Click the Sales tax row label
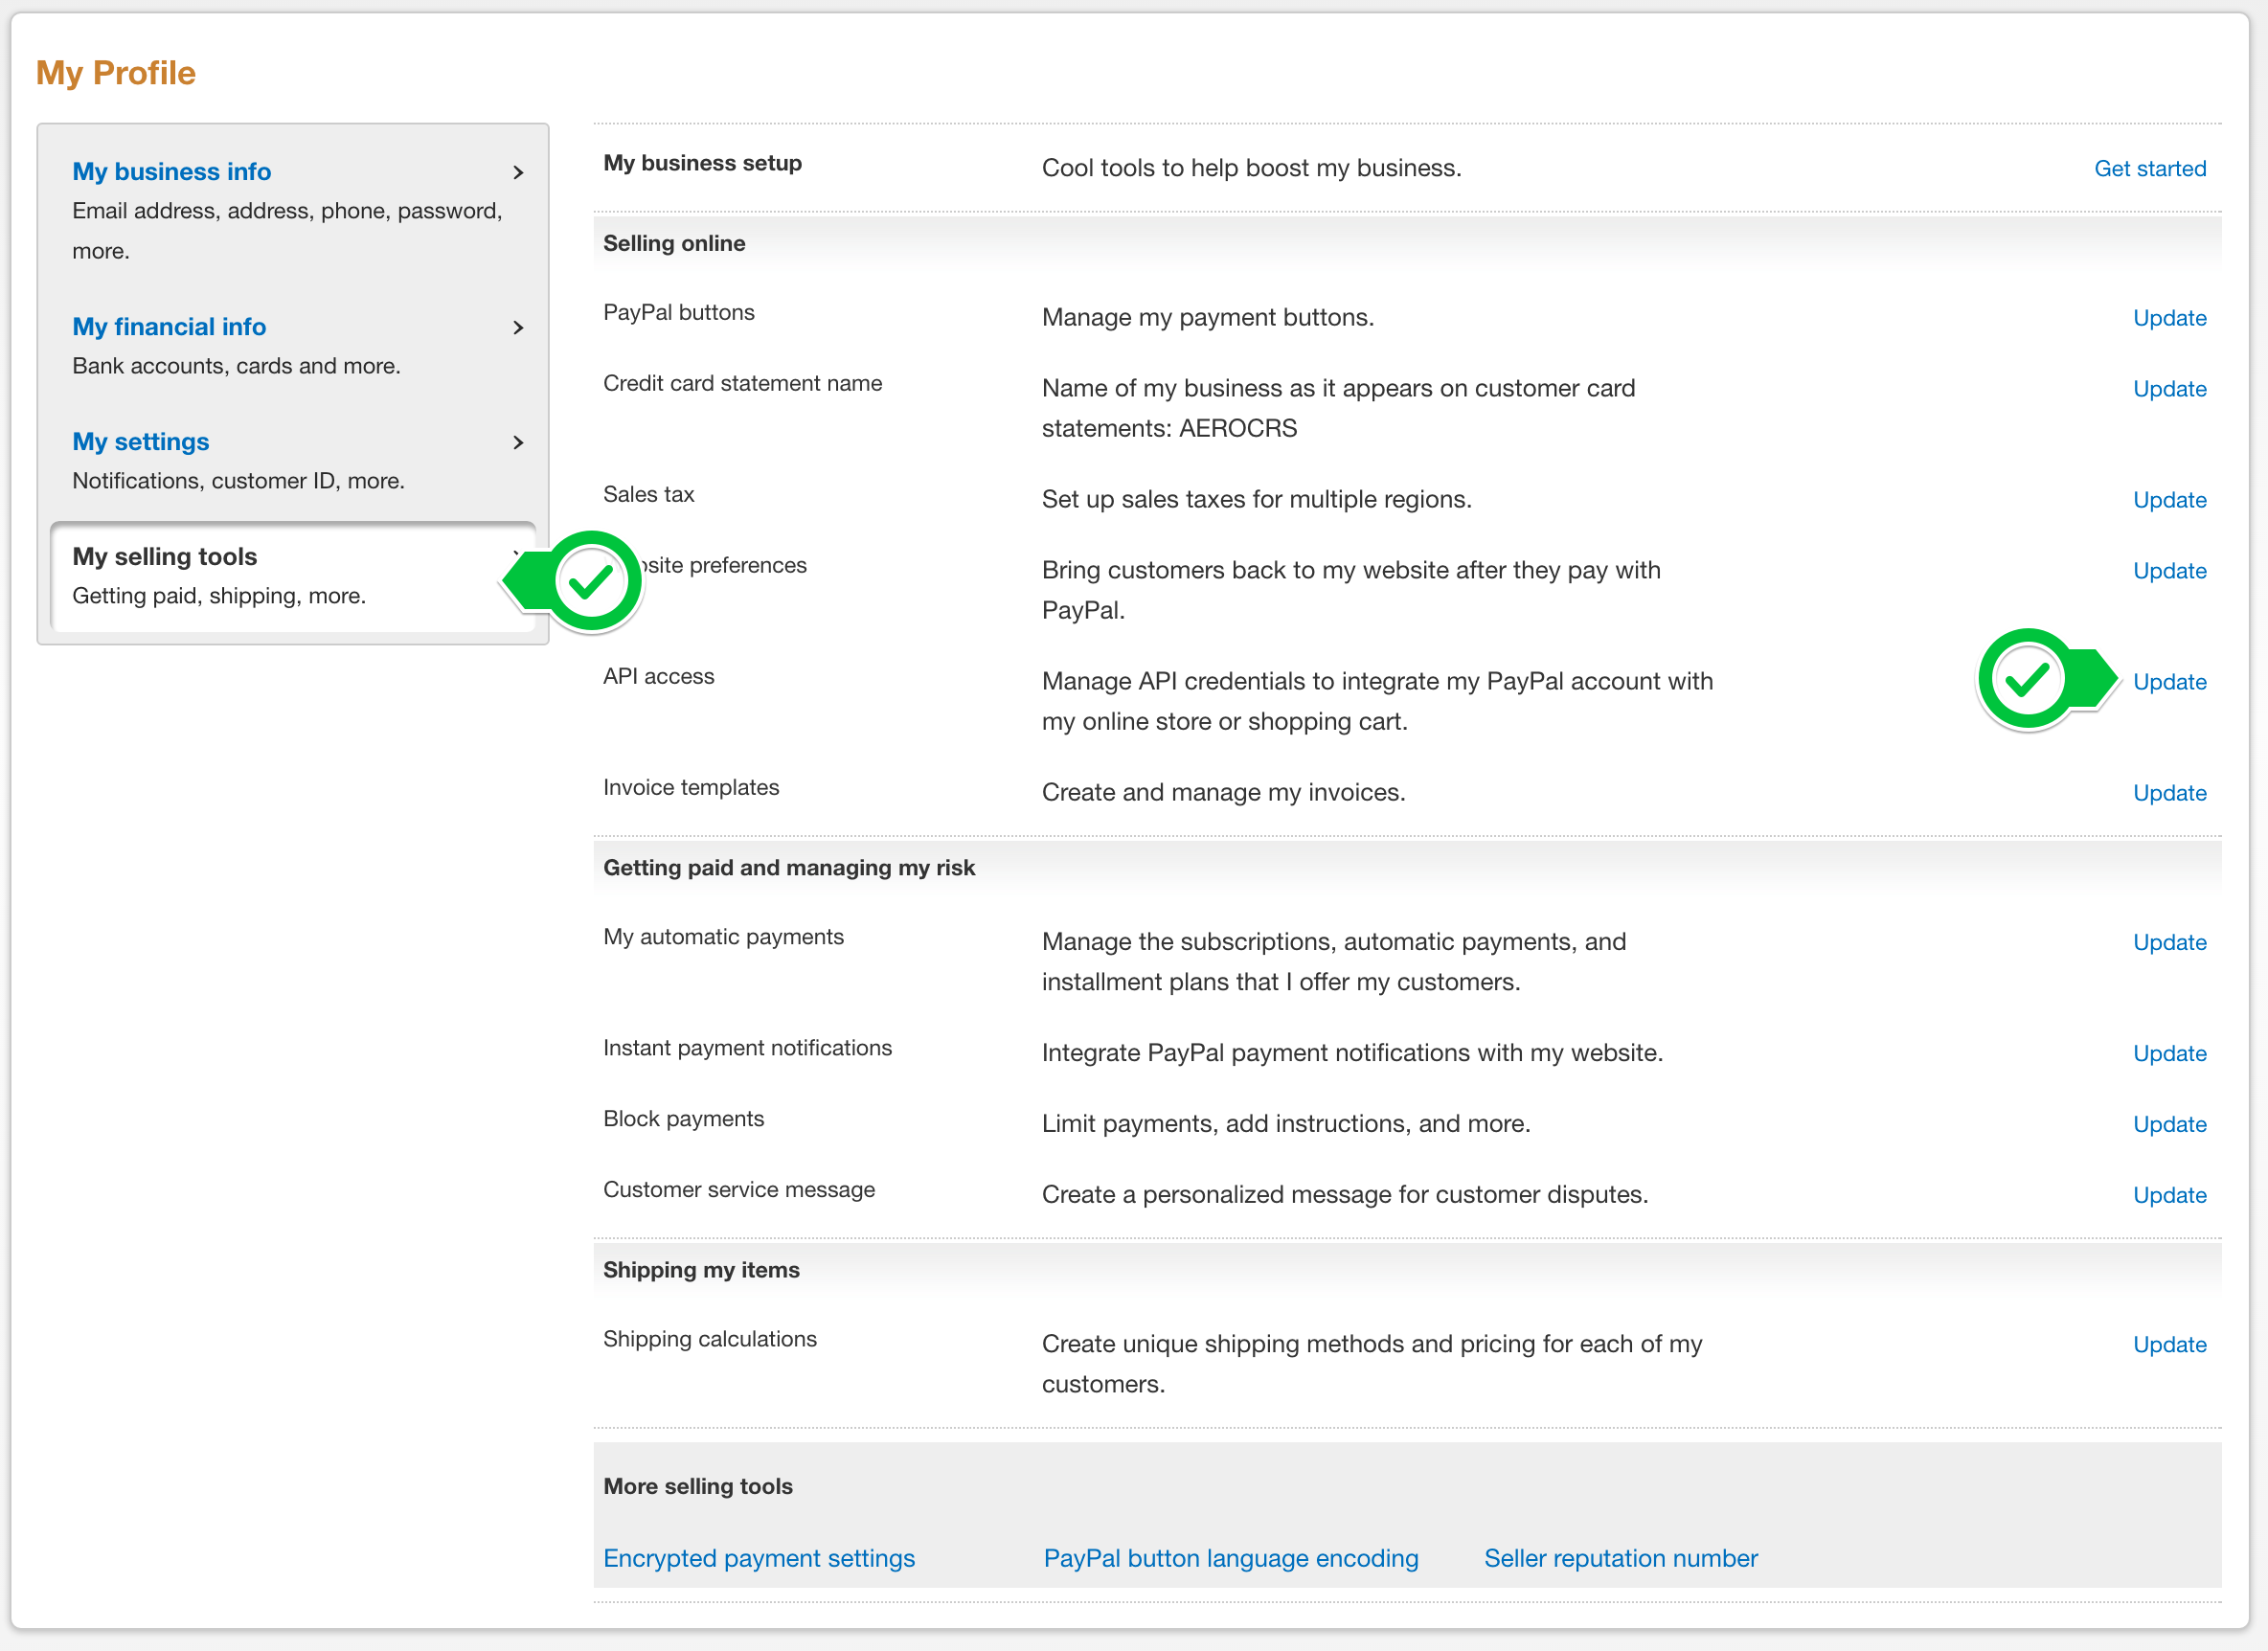 point(648,494)
